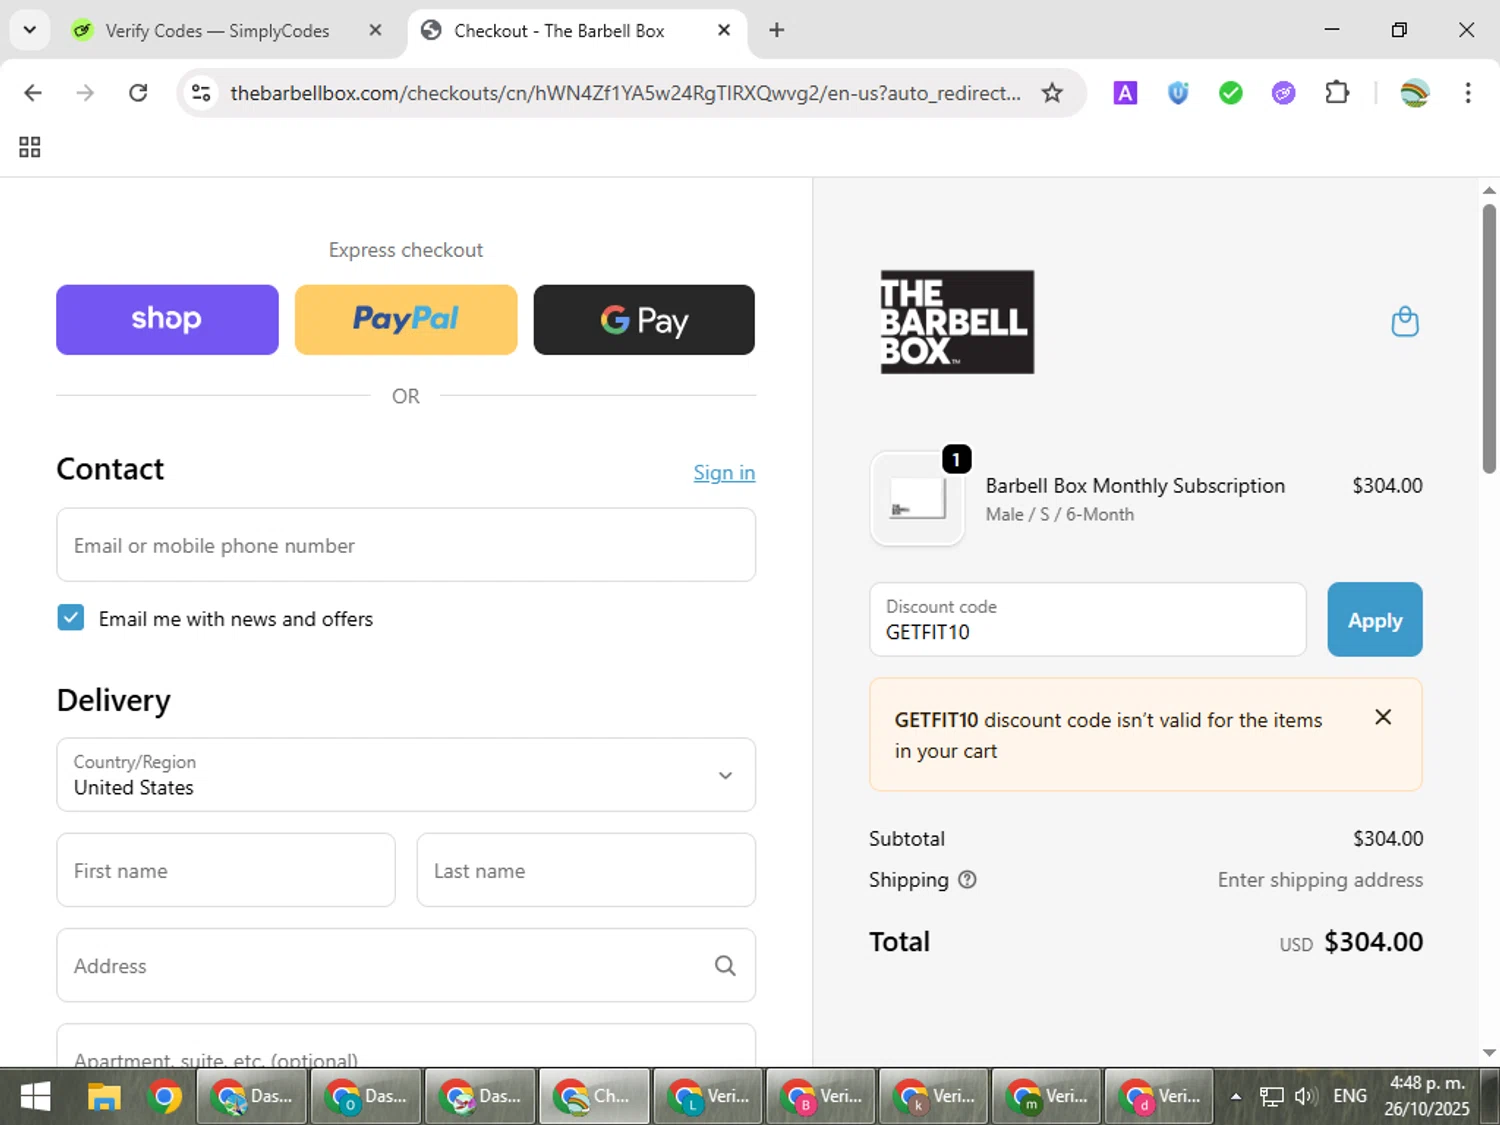
Task: Apply the GETFIT10 discount code
Action: pyautogui.click(x=1375, y=620)
